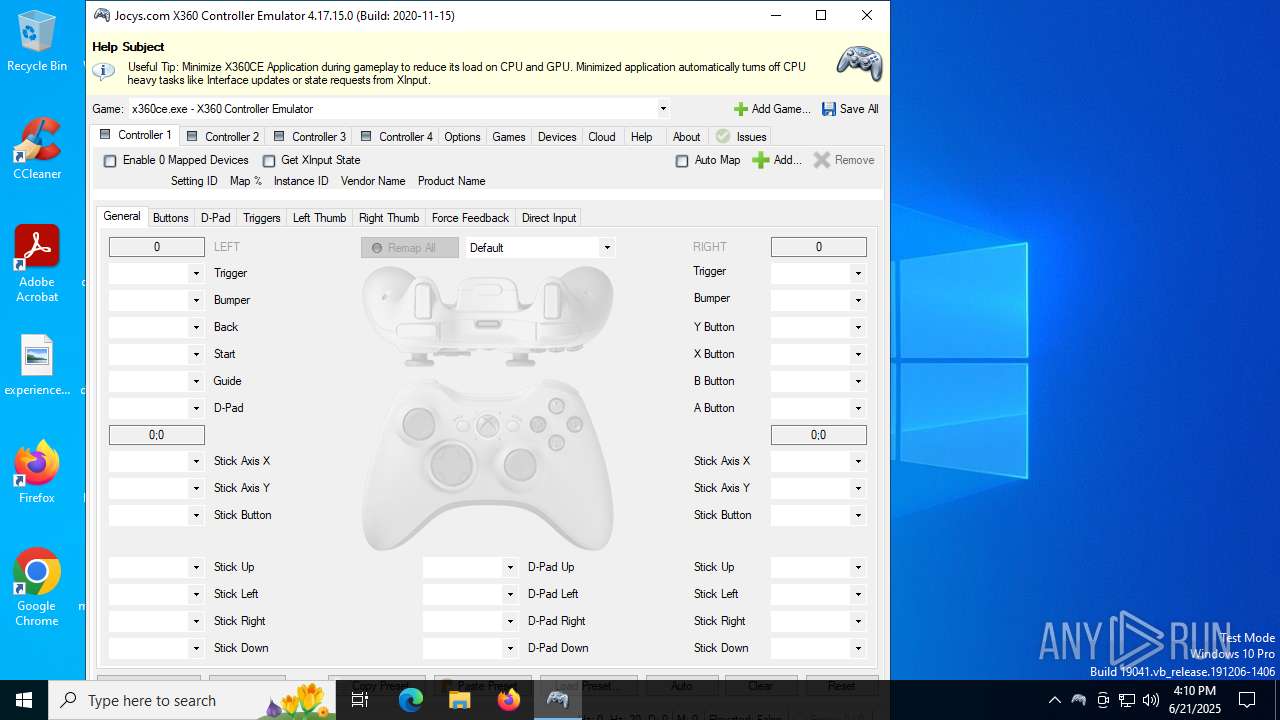This screenshot has height=720, width=1280.
Task: Click Firefox icon in the taskbar
Action: pos(509,700)
